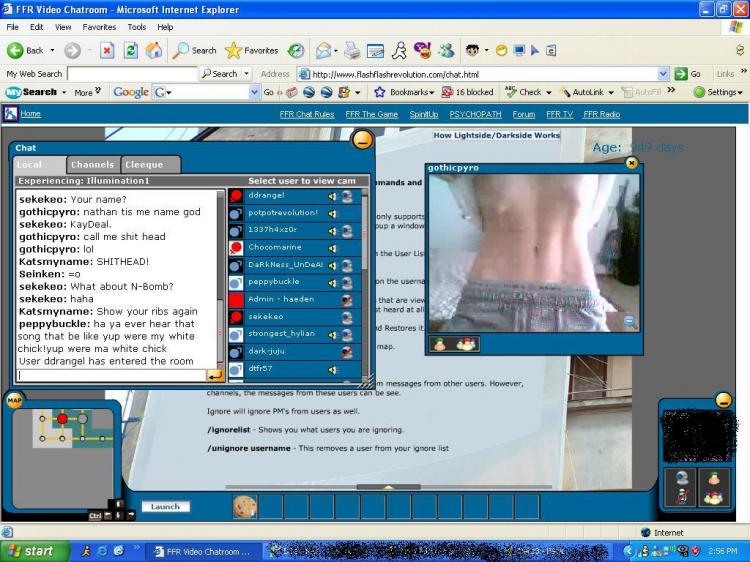Open the toolbar Settings dropdown

coord(718,92)
